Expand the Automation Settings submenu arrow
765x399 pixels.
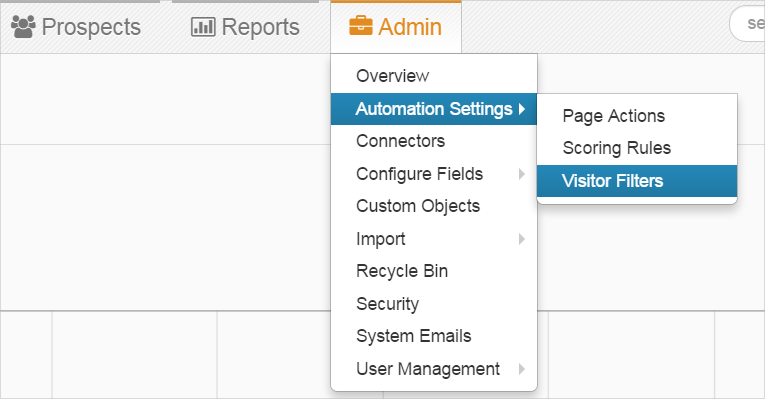point(522,109)
